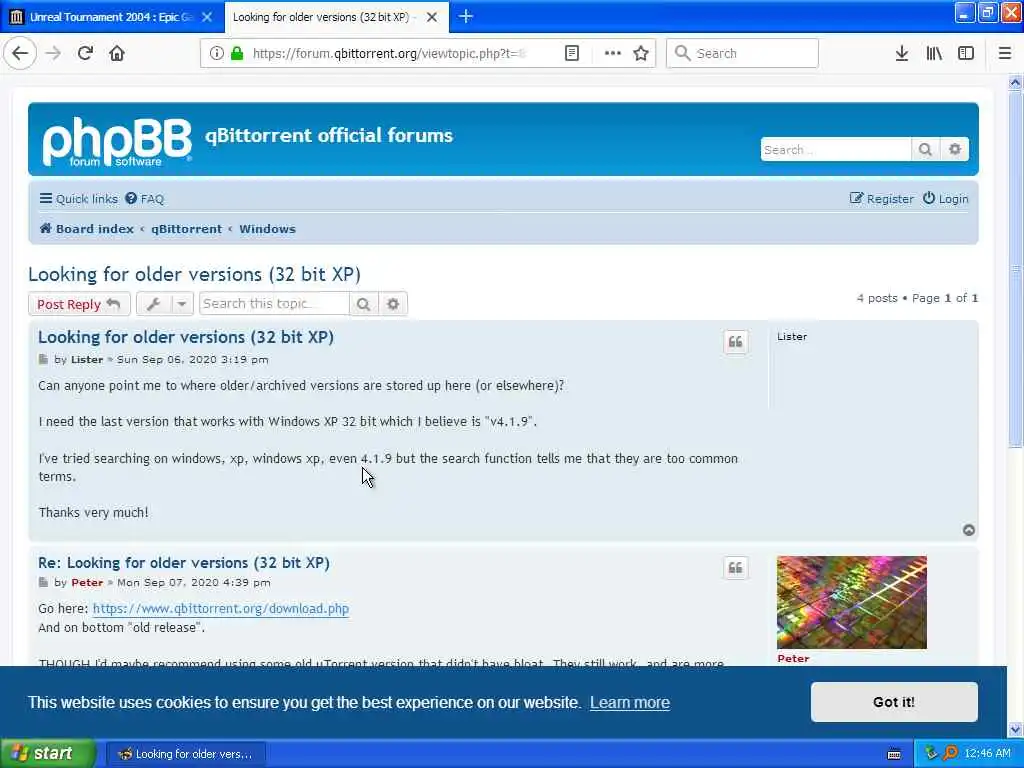1024x768 pixels.
Task: Toggle the sidebar icon in toolbar
Action: [x=965, y=53]
